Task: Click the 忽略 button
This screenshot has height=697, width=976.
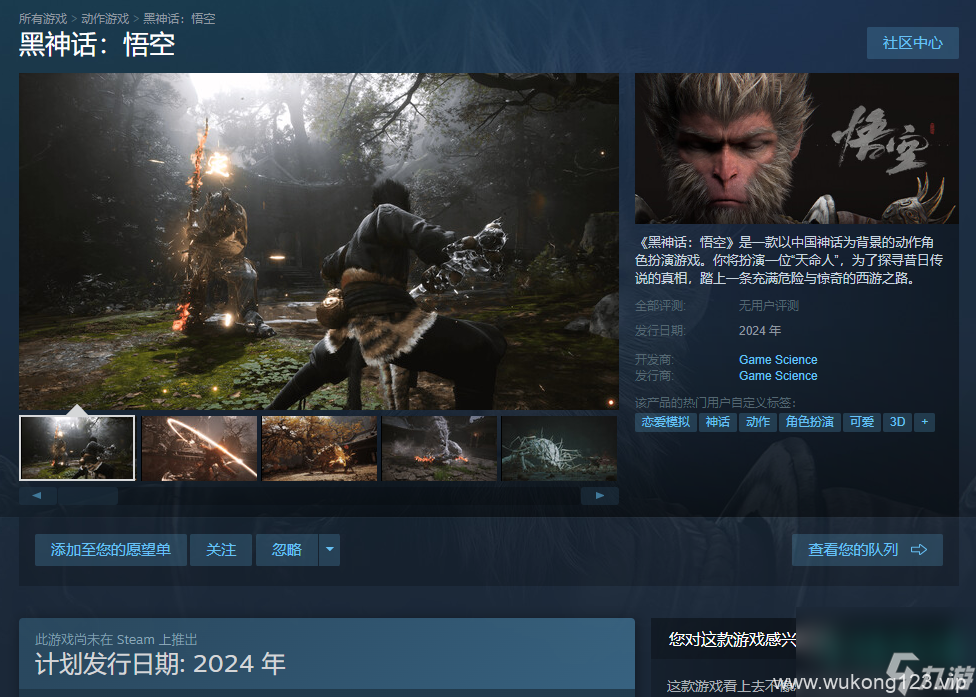Action: pyautogui.click(x=287, y=550)
